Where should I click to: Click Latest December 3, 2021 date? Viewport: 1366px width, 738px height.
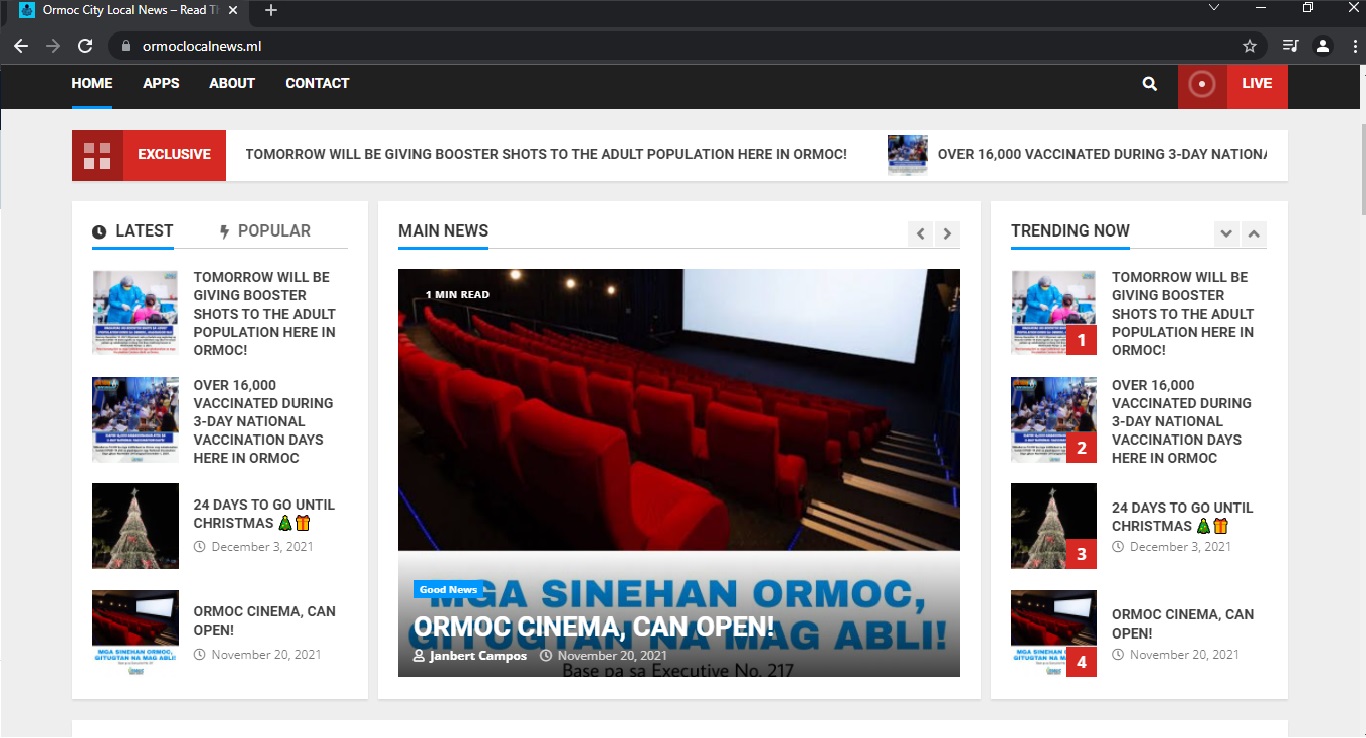tap(254, 547)
